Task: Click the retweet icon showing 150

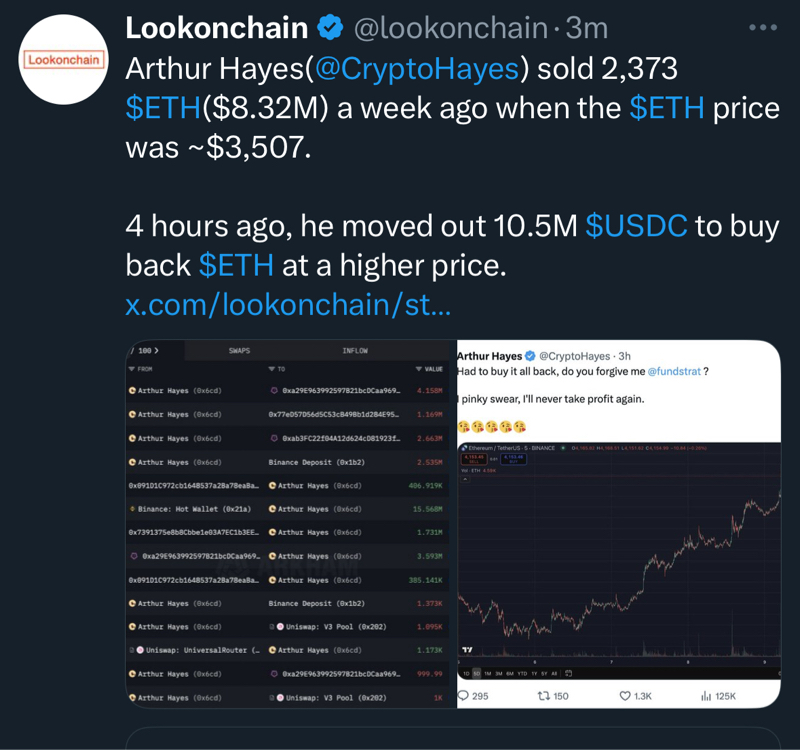Action: pyautogui.click(x=546, y=695)
